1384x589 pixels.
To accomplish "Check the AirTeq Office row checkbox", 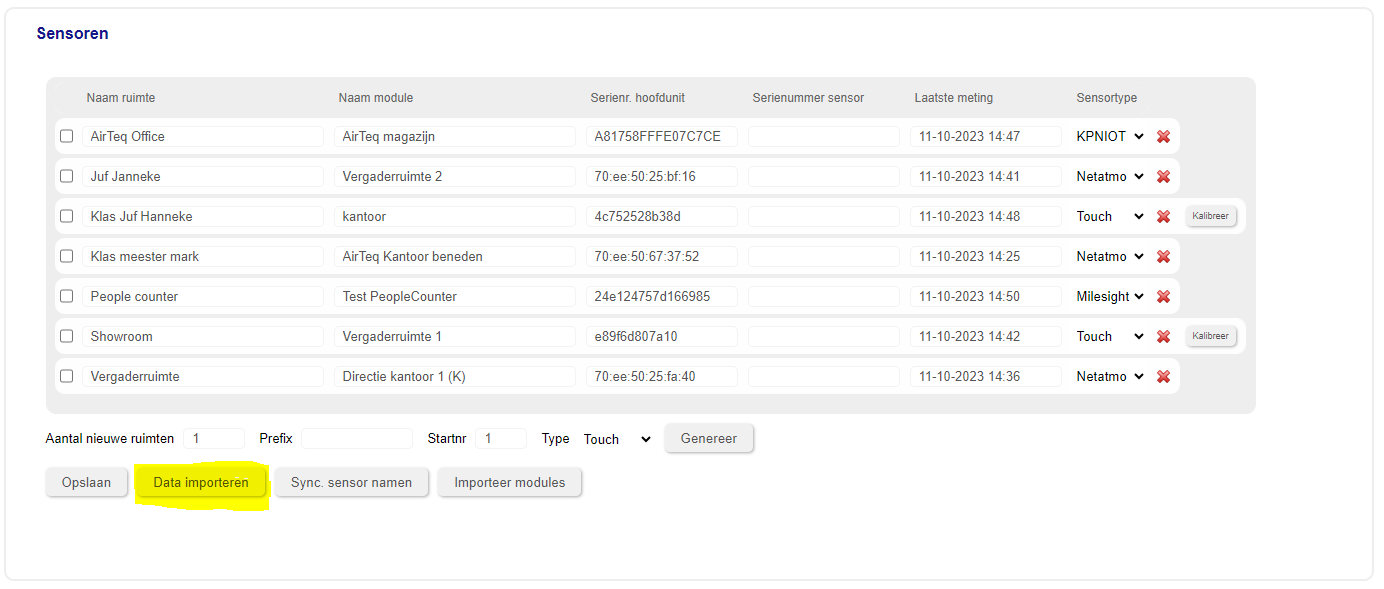I will click(67, 136).
